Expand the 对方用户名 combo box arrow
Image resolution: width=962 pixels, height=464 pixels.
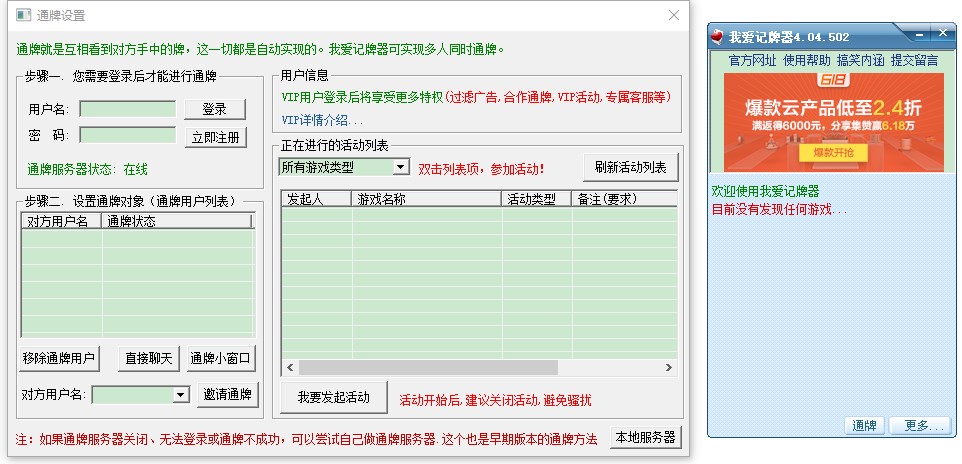(180, 395)
